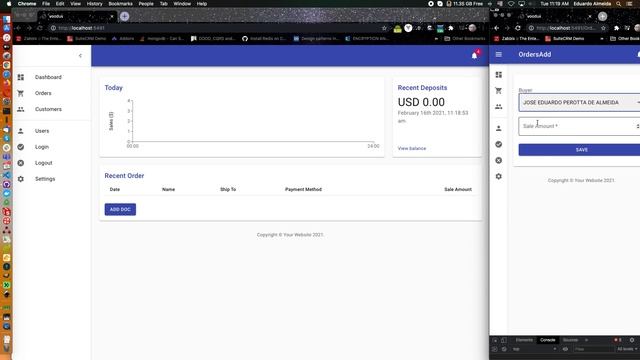Open settings gear in right window sidebar

(x=499, y=176)
